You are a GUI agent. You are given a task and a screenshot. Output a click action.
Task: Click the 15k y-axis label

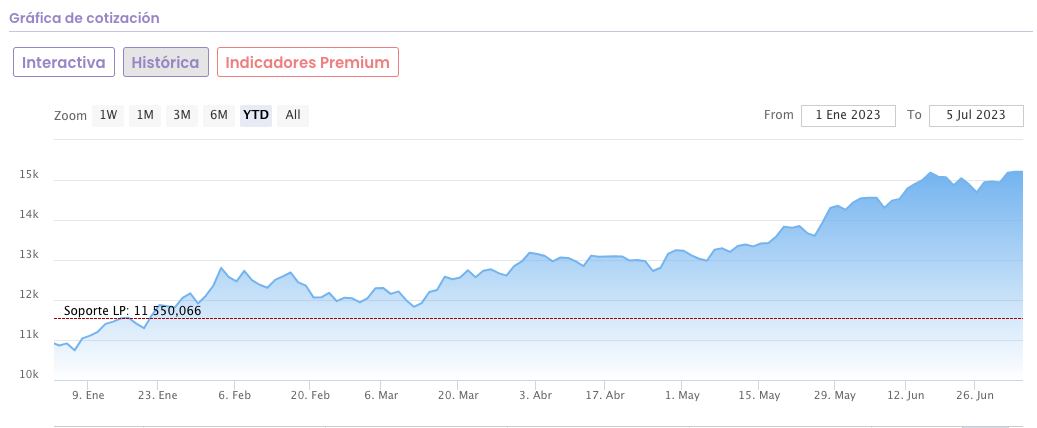[28, 175]
